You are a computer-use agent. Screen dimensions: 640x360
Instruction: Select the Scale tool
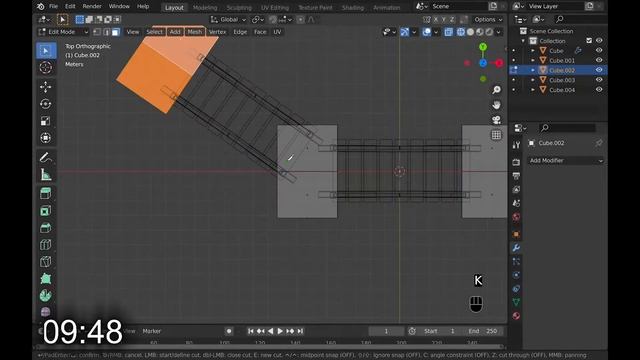(46, 121)
